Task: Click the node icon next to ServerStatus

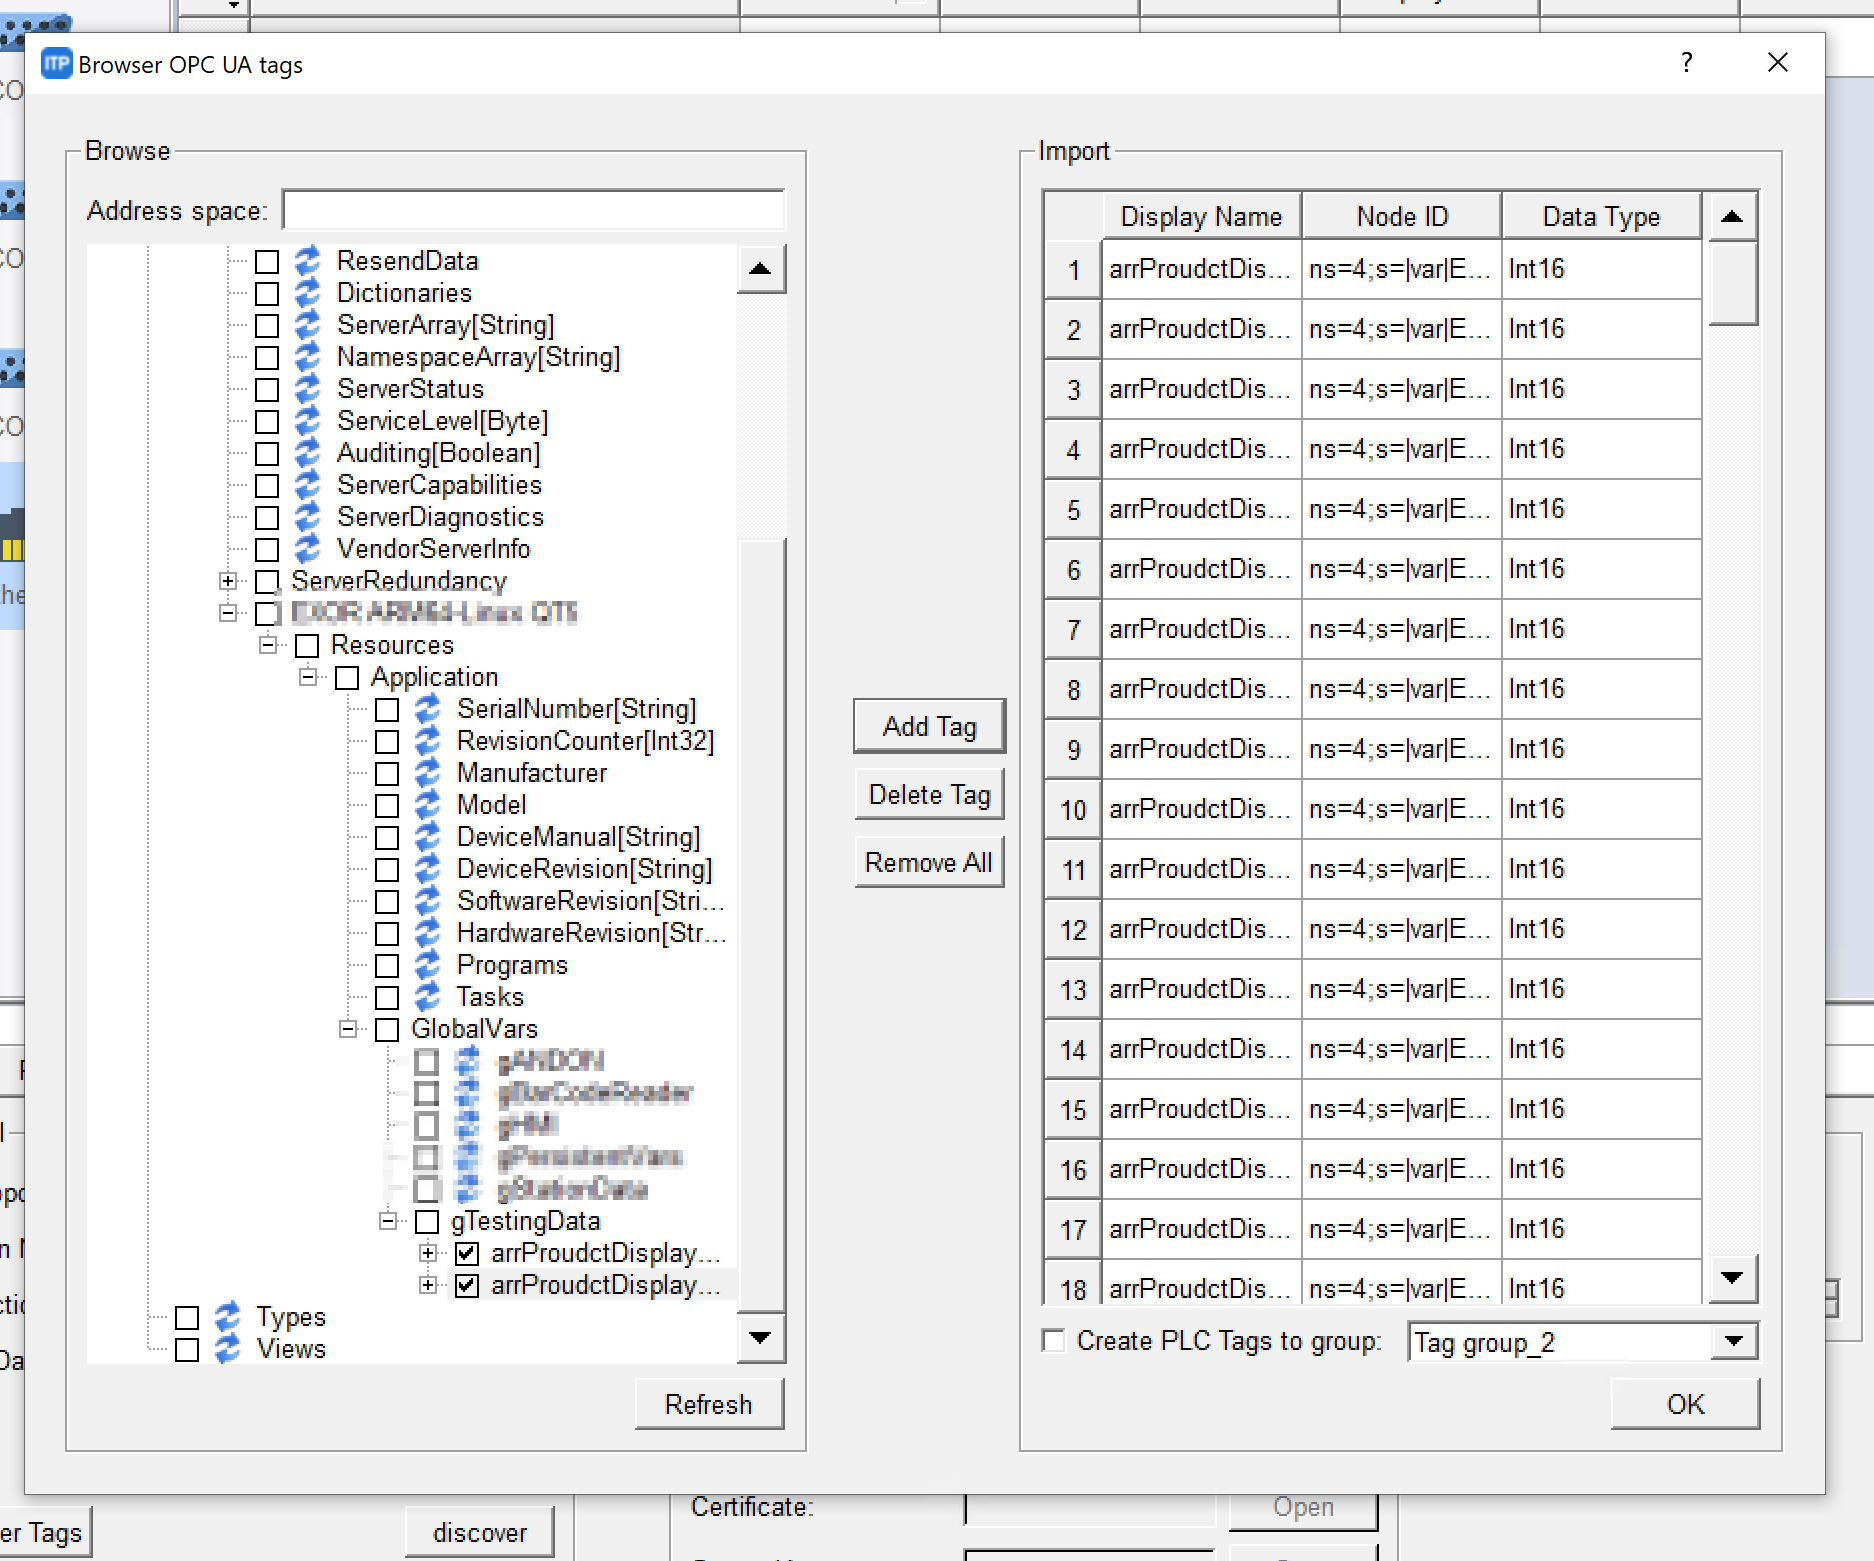Action: point(307,389)
